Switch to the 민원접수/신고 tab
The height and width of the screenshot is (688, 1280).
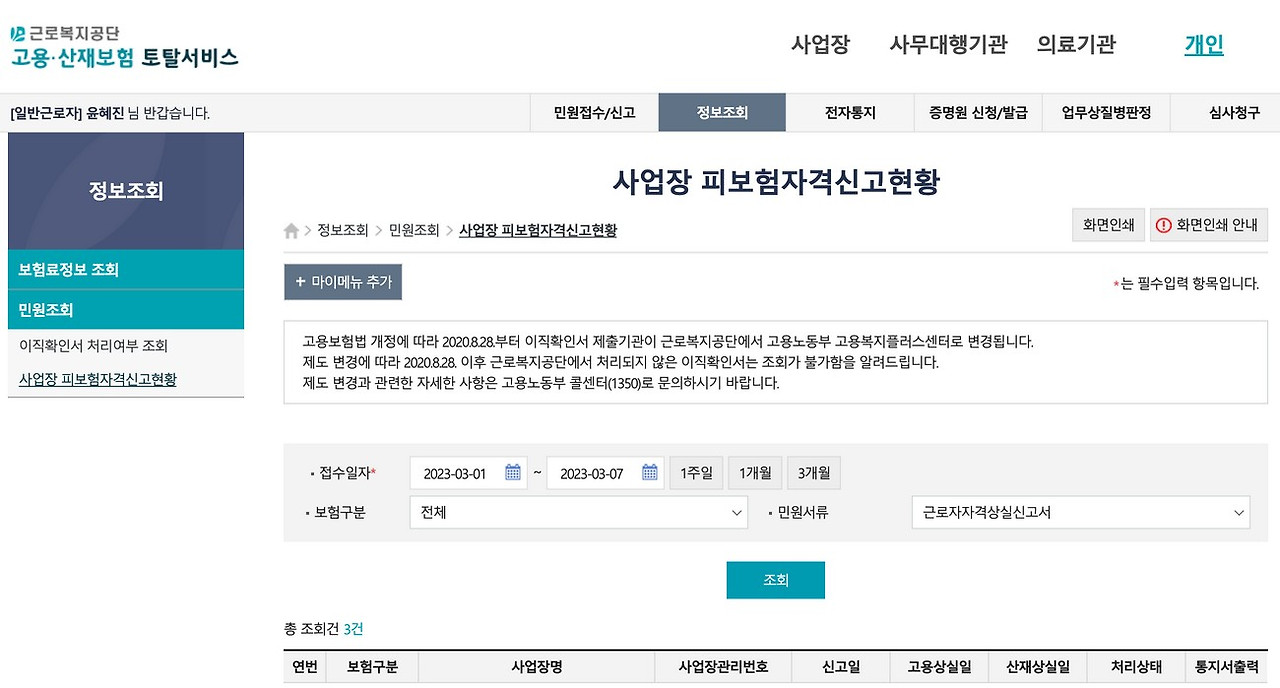pyautogui.click(x=595, y=112)
